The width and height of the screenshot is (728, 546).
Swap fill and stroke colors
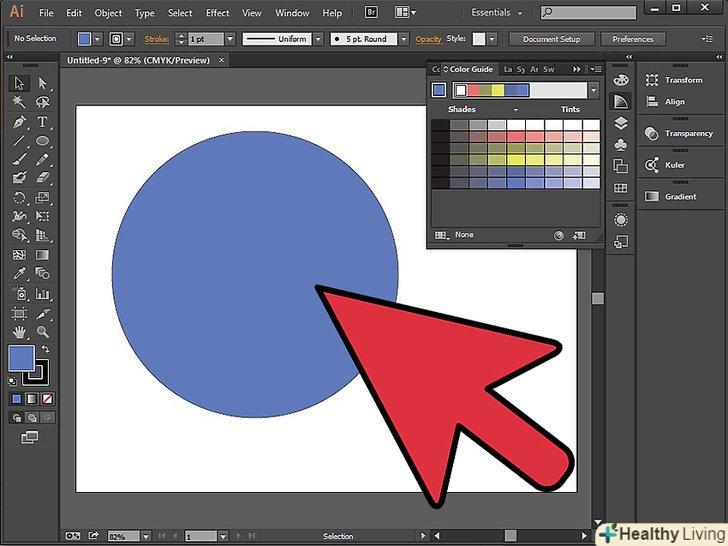[x=44, y=349]
